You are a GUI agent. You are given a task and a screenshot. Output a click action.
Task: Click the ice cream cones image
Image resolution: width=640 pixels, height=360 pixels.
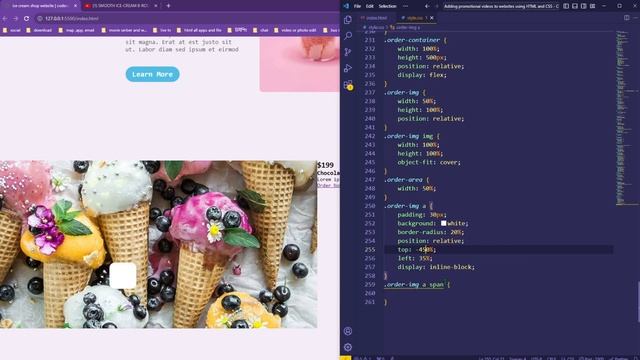[158, 244]
